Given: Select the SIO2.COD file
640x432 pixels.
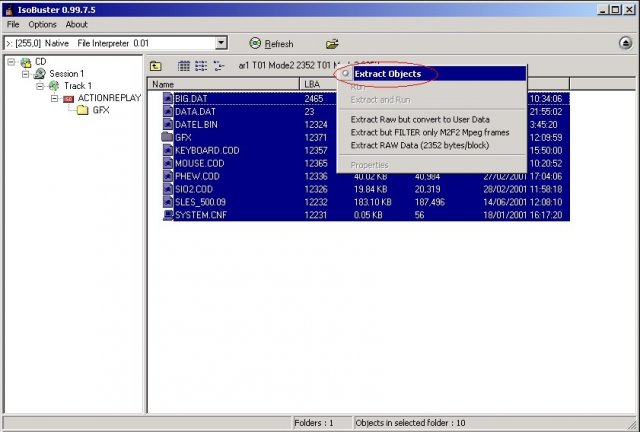Looking at the screenshot, I should click(194, 189).
